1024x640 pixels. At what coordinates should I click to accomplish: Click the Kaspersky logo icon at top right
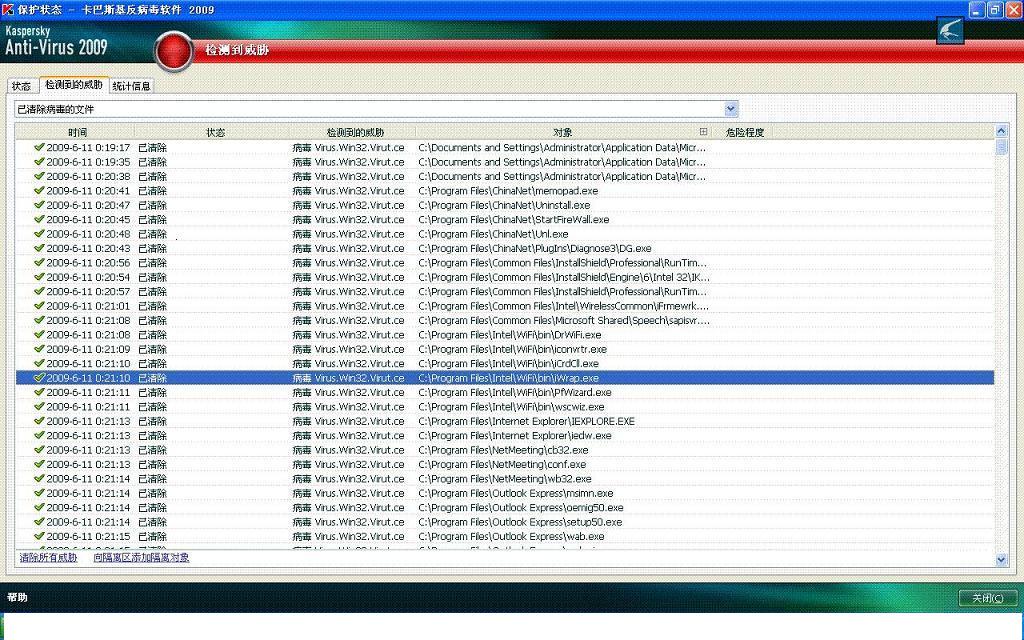[950, 30]
